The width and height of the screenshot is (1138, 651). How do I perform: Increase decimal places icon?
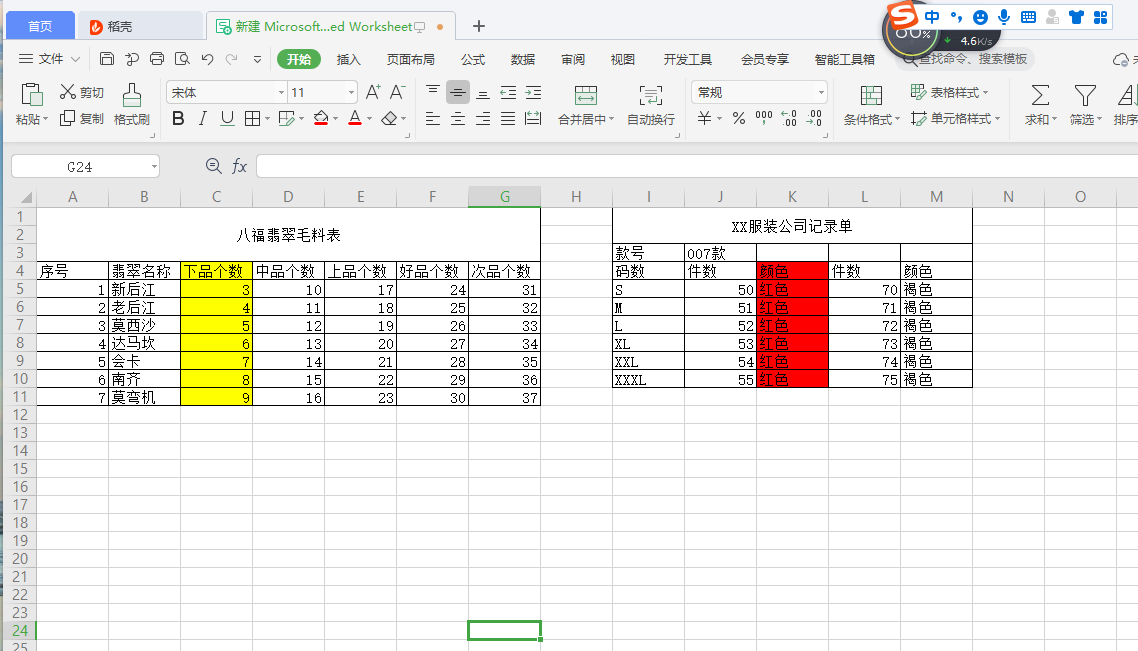pos(789,118)
